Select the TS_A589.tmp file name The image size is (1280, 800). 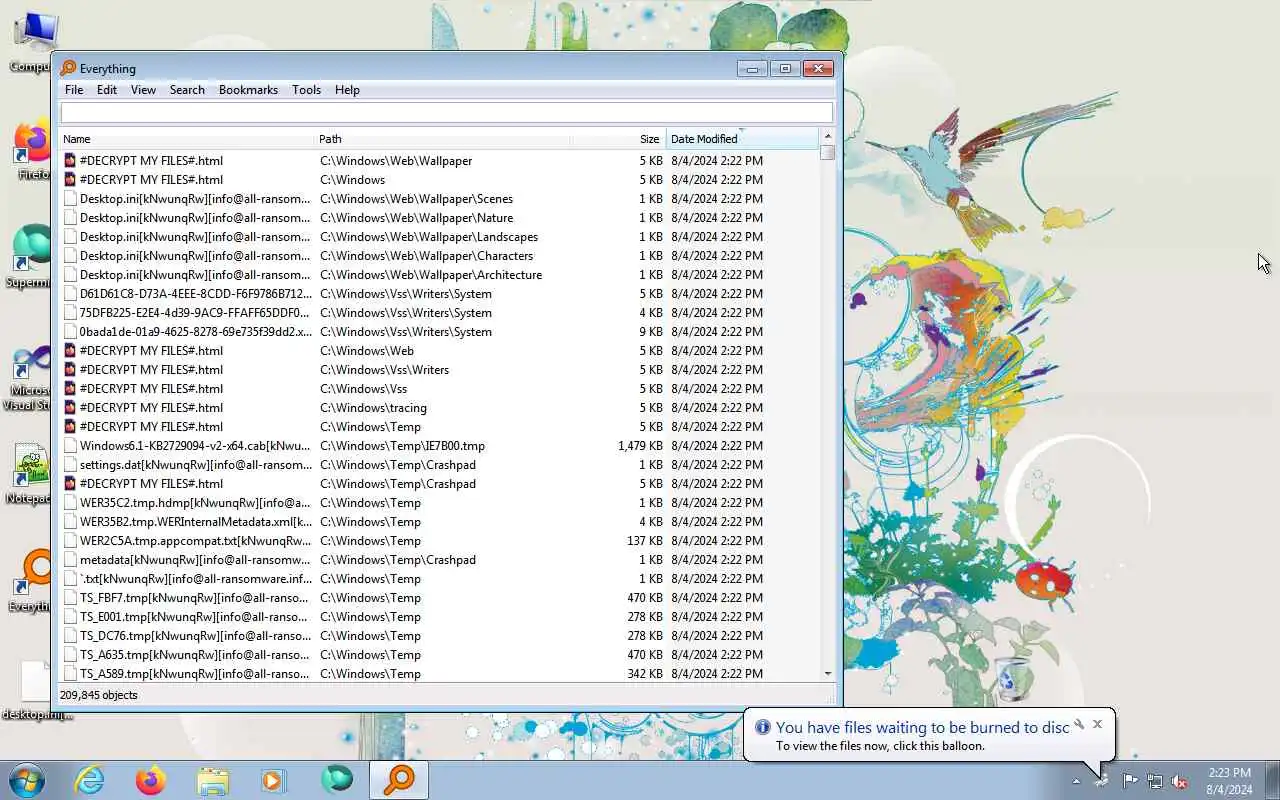pyautogui.click(x=194, y=673)
